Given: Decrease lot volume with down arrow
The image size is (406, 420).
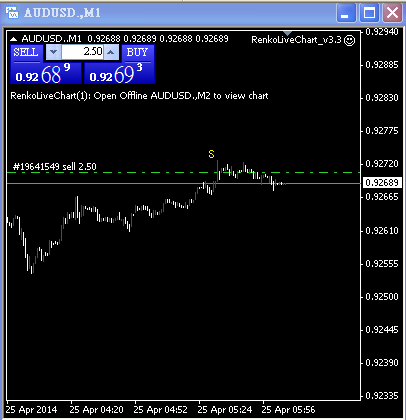Looking at the screenshot, I should pyautogui.click(x=53, y=52).
